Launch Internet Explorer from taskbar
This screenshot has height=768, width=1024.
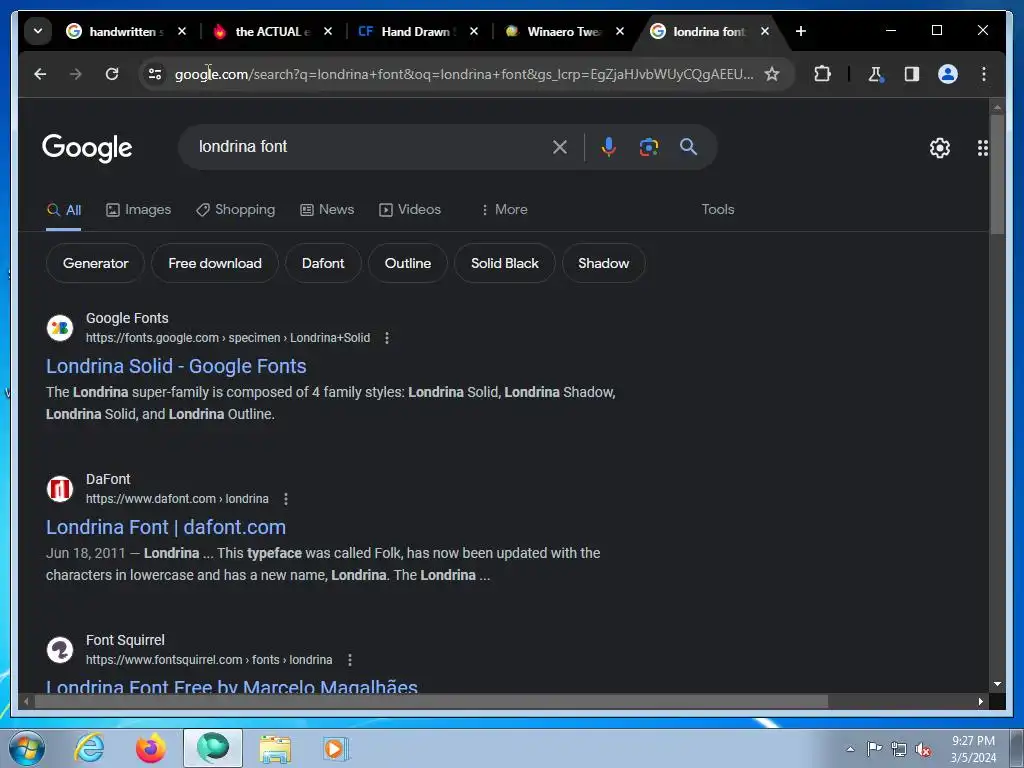coord(89,748)
